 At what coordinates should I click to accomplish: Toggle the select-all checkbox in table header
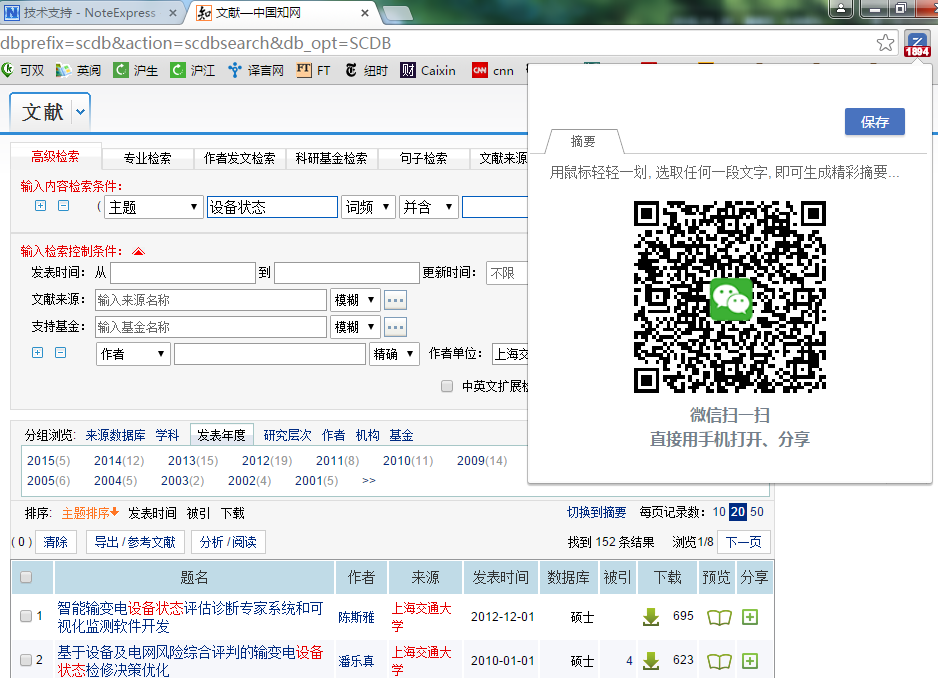pos(26,577)
